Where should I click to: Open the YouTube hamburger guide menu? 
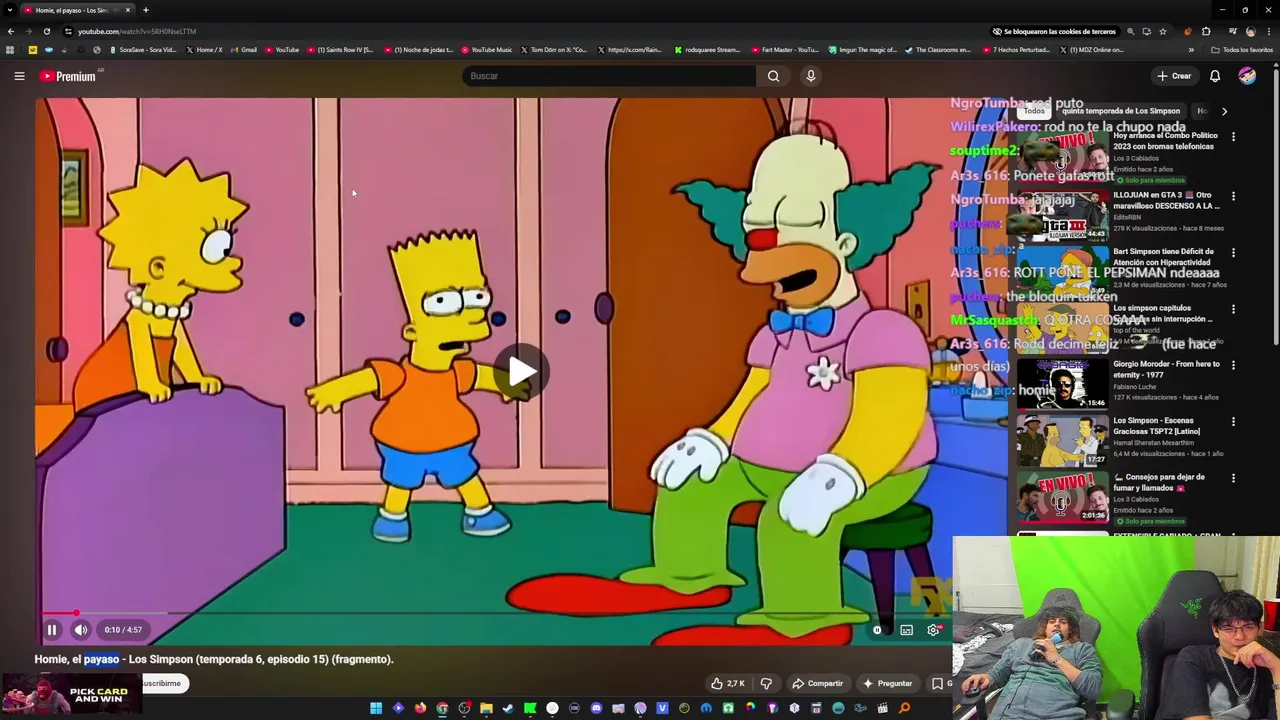coord(19,76)
